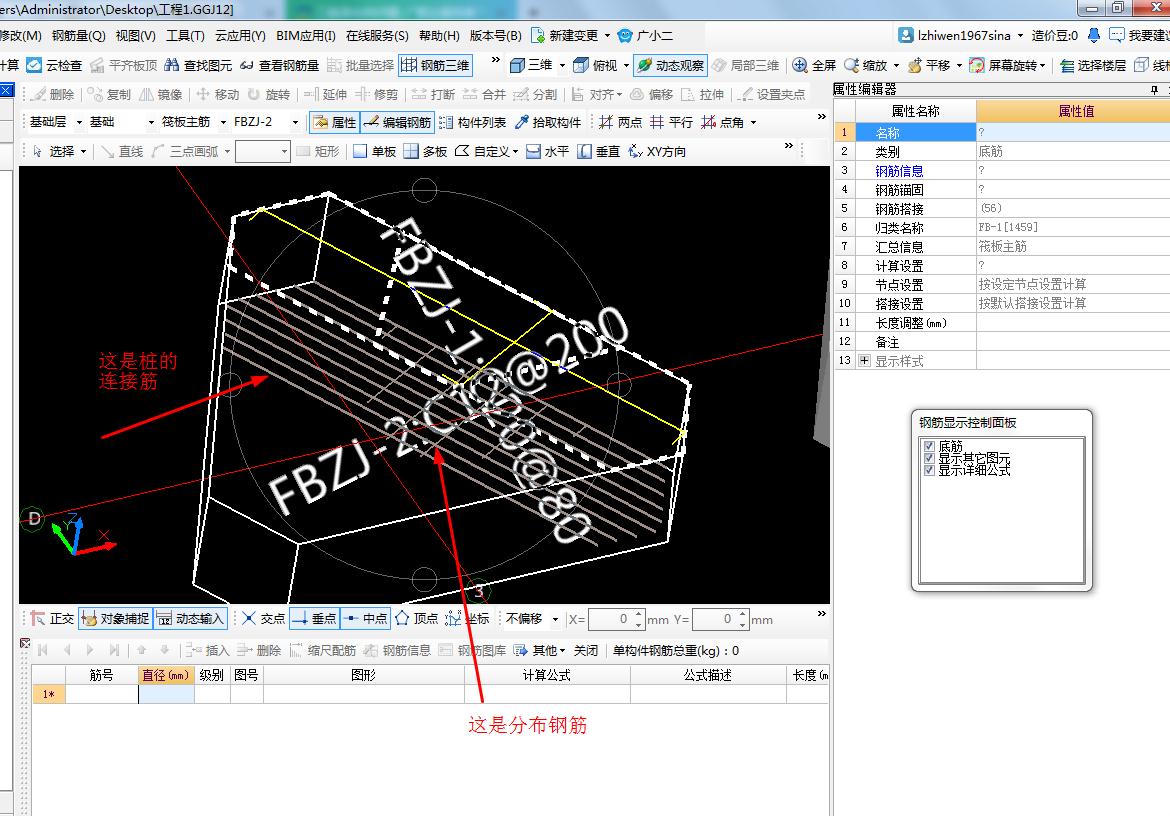Toggle the 属性 properties panel button

pos(334,122)
